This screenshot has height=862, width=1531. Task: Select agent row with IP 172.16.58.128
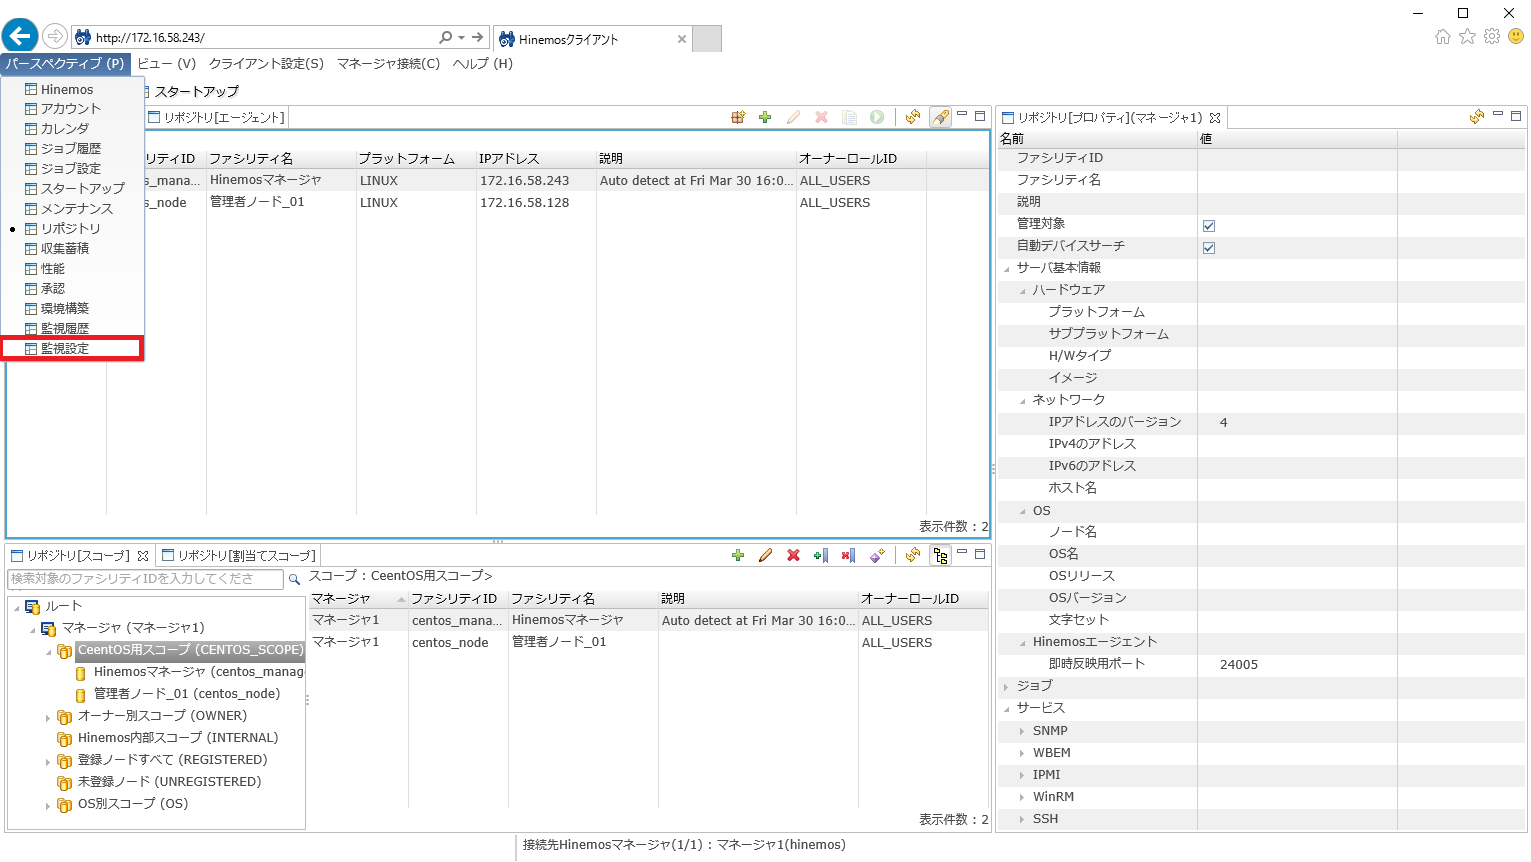[497, 202]
